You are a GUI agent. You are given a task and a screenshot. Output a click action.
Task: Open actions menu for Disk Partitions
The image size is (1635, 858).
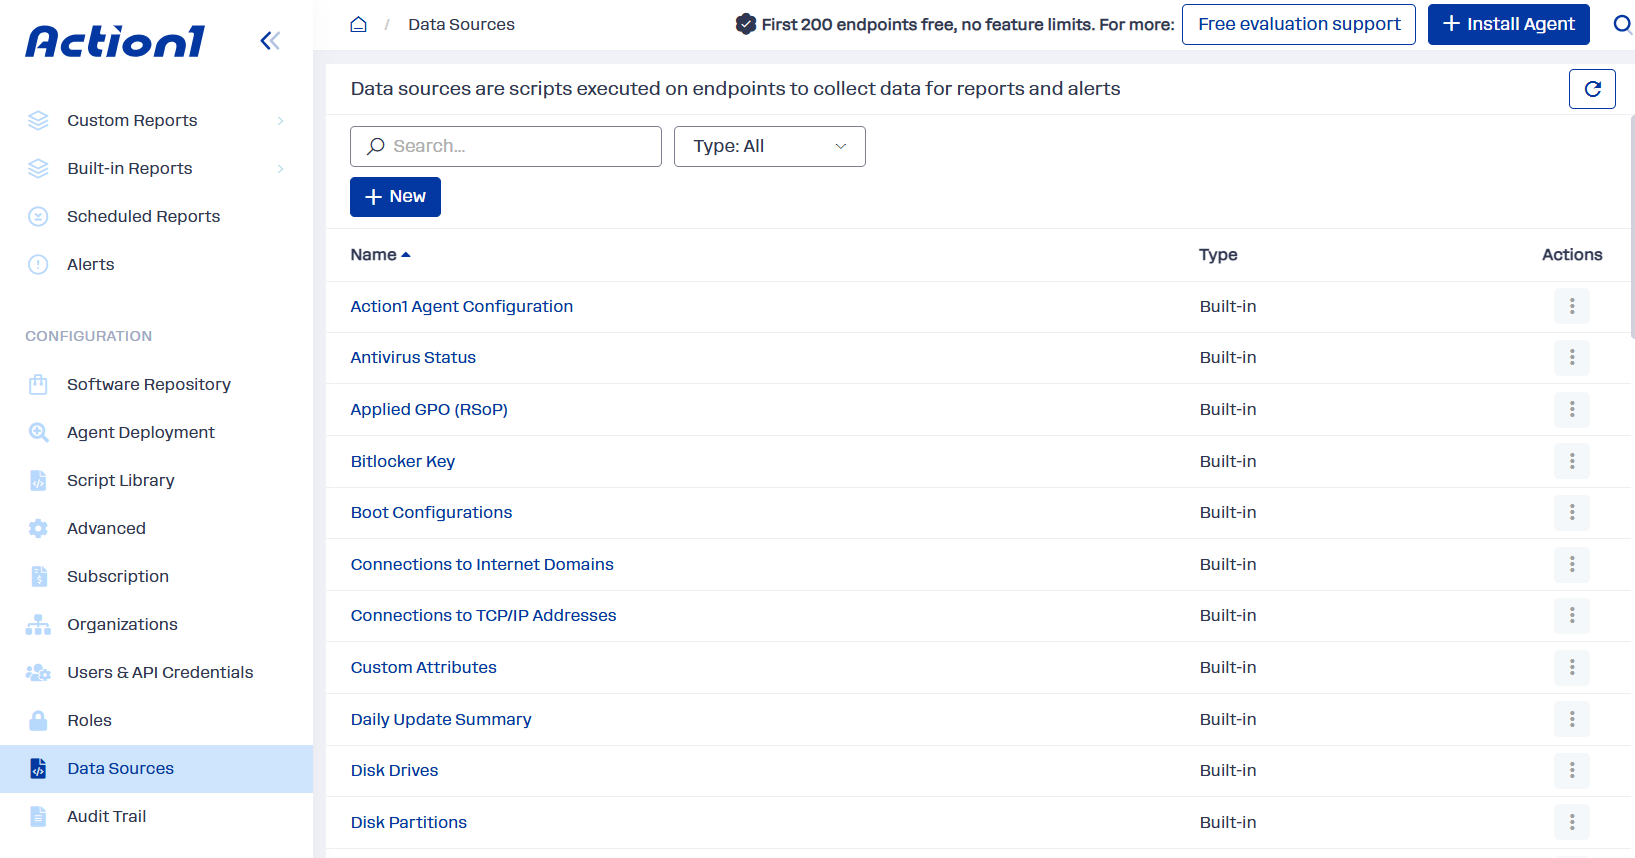coord(1572,822)
